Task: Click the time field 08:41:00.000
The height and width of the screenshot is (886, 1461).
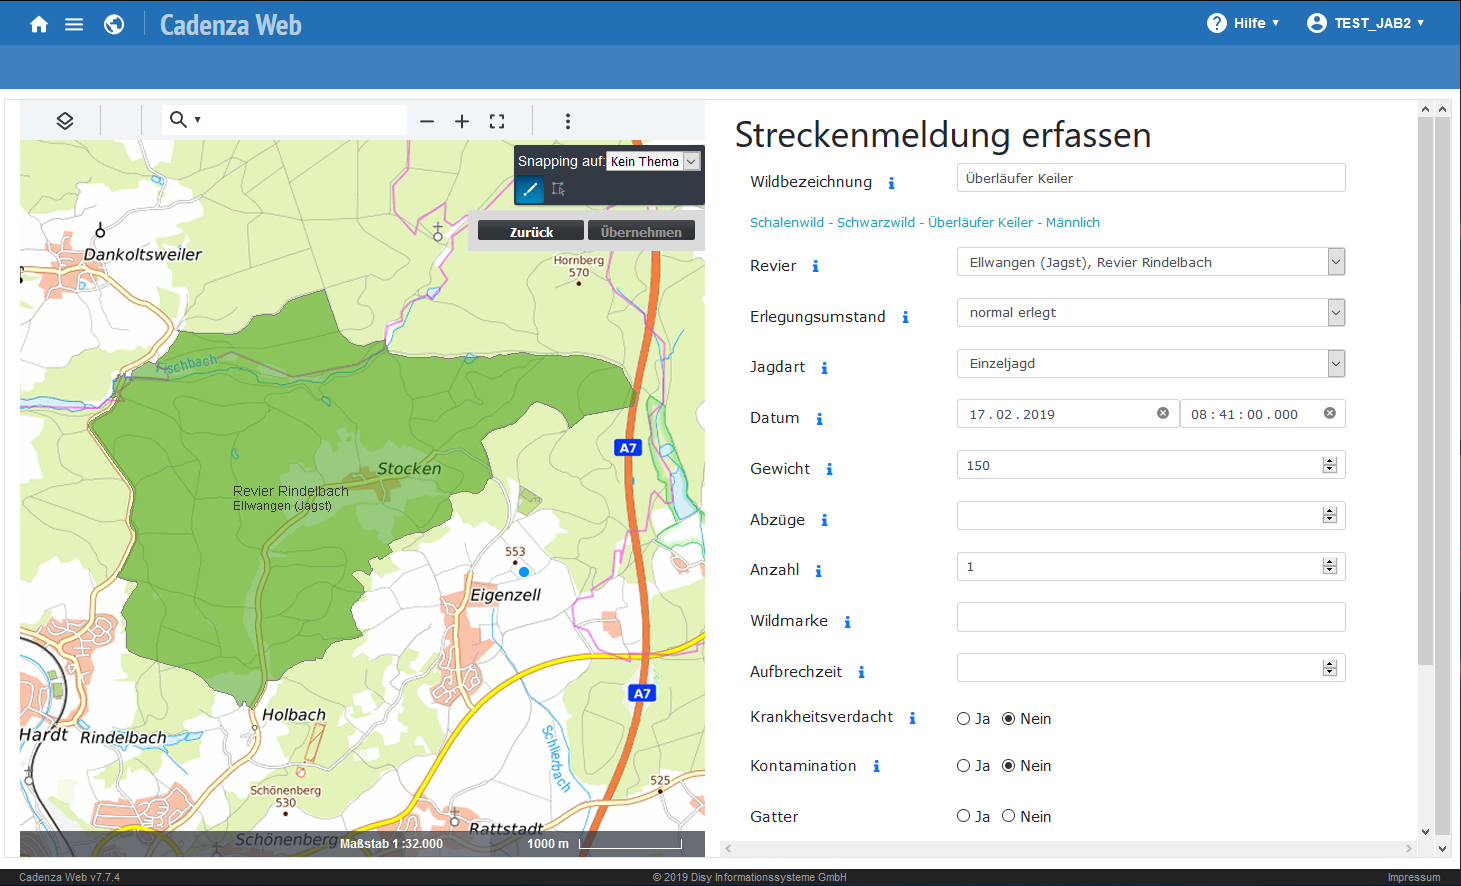Action: click(1262, 414)
